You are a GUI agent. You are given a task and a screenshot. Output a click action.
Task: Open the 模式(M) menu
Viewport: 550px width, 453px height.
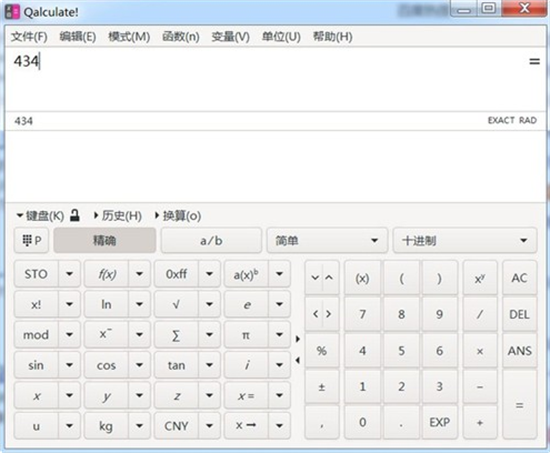129,36
